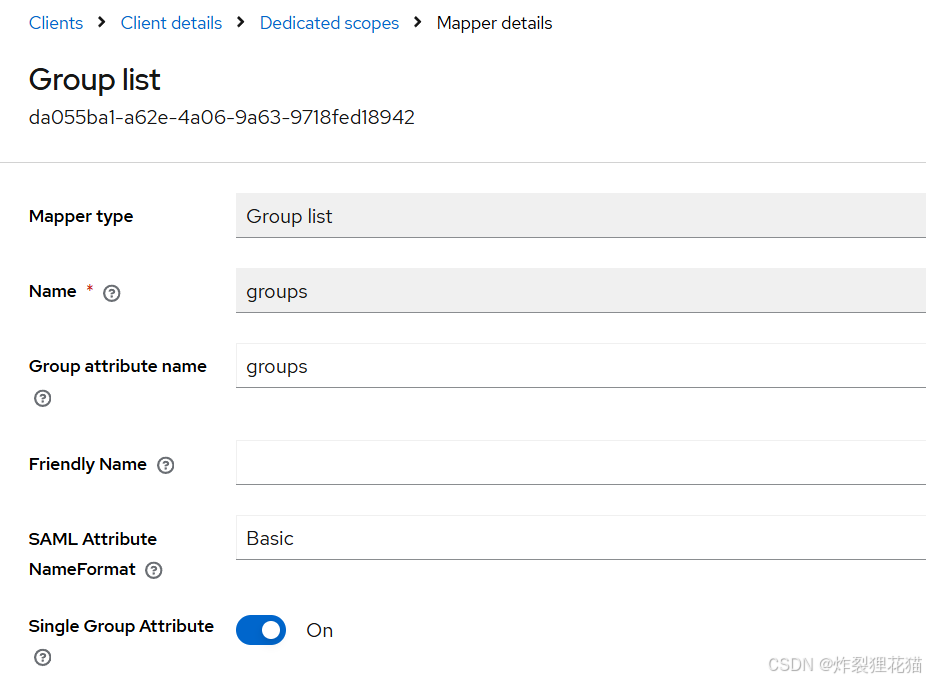Click chevron after Client details breadcrumb
The image size is (926, 680).
(x=240, y=22)
